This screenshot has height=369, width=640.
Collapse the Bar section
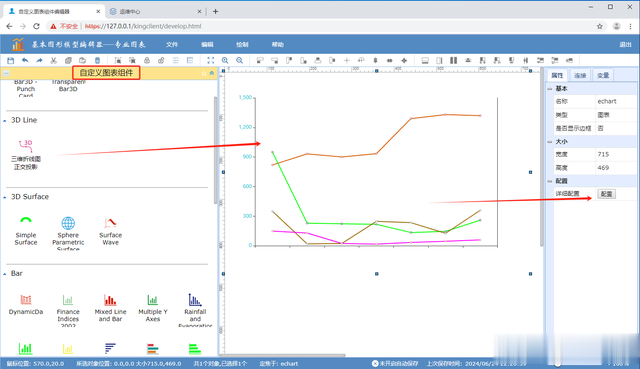[x=4, y=274]
